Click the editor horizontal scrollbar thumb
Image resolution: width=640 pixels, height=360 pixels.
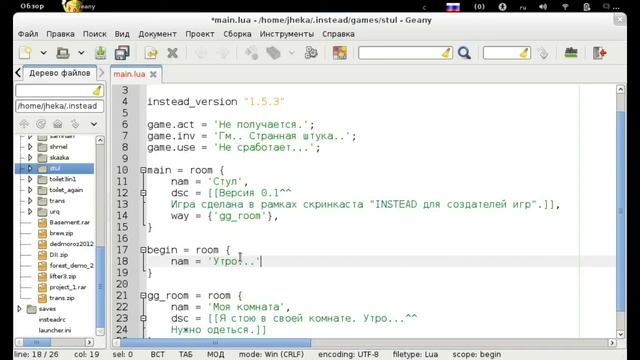216,342
